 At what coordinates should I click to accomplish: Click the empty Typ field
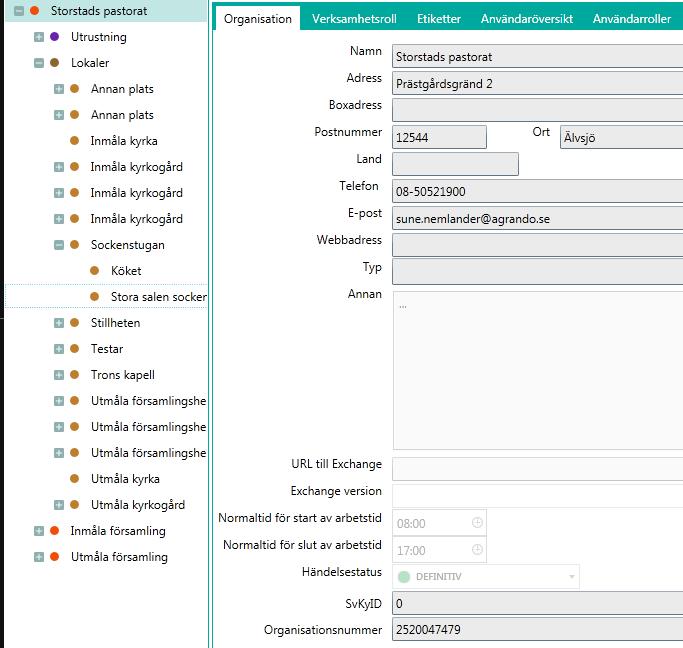coord(538,272)
